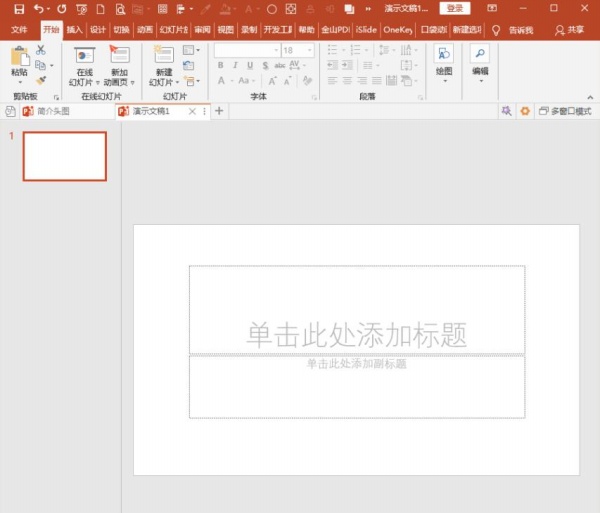600x513 pixels.
Task: Click the Cut scissors icon
Action: (x=41, y=49)
